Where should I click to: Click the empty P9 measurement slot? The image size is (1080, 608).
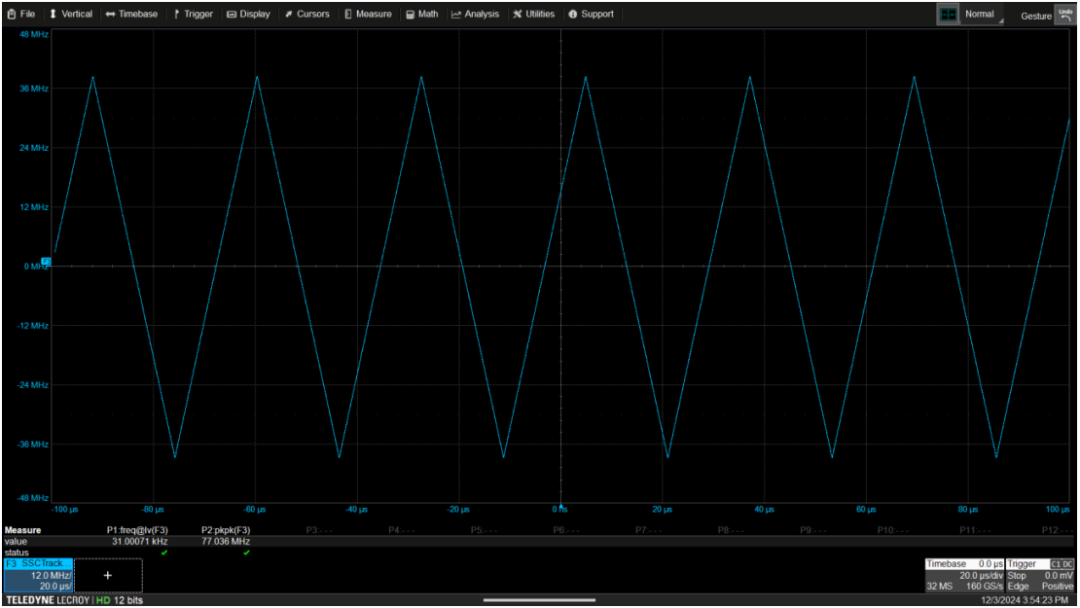coord(814,530)
